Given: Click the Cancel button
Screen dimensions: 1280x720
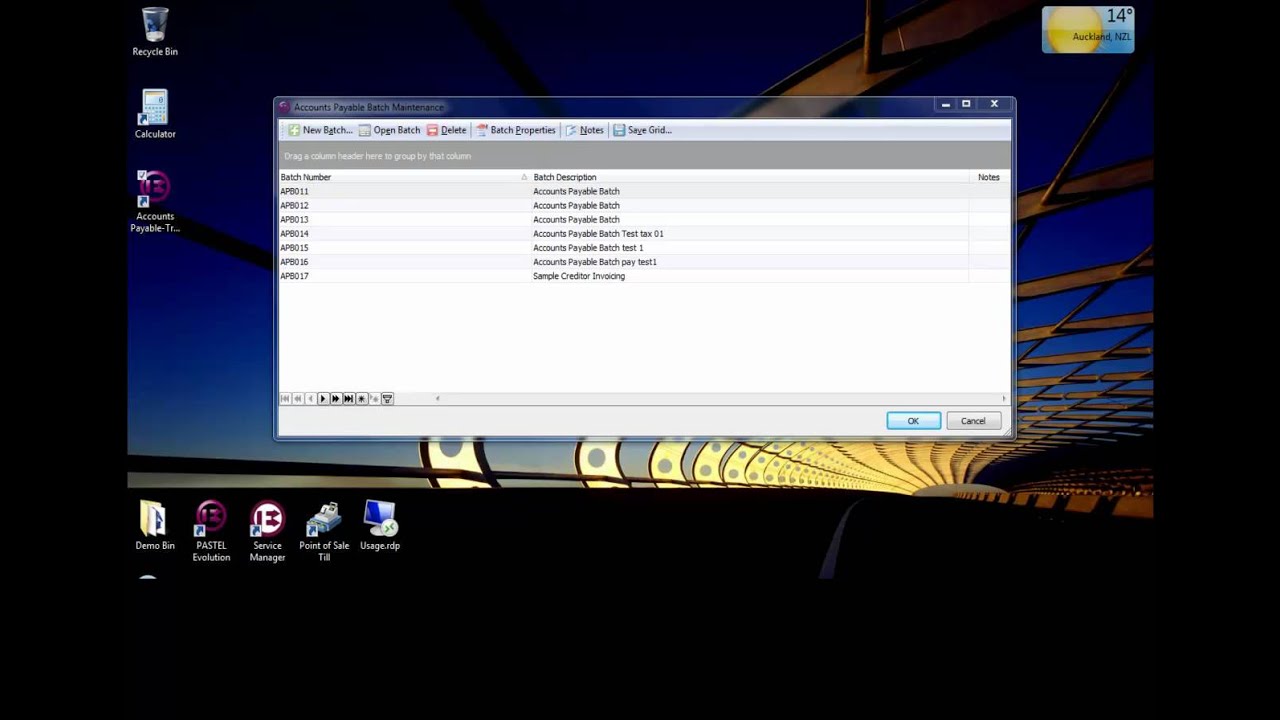Looking at the screenshot, I should (973, 421).
